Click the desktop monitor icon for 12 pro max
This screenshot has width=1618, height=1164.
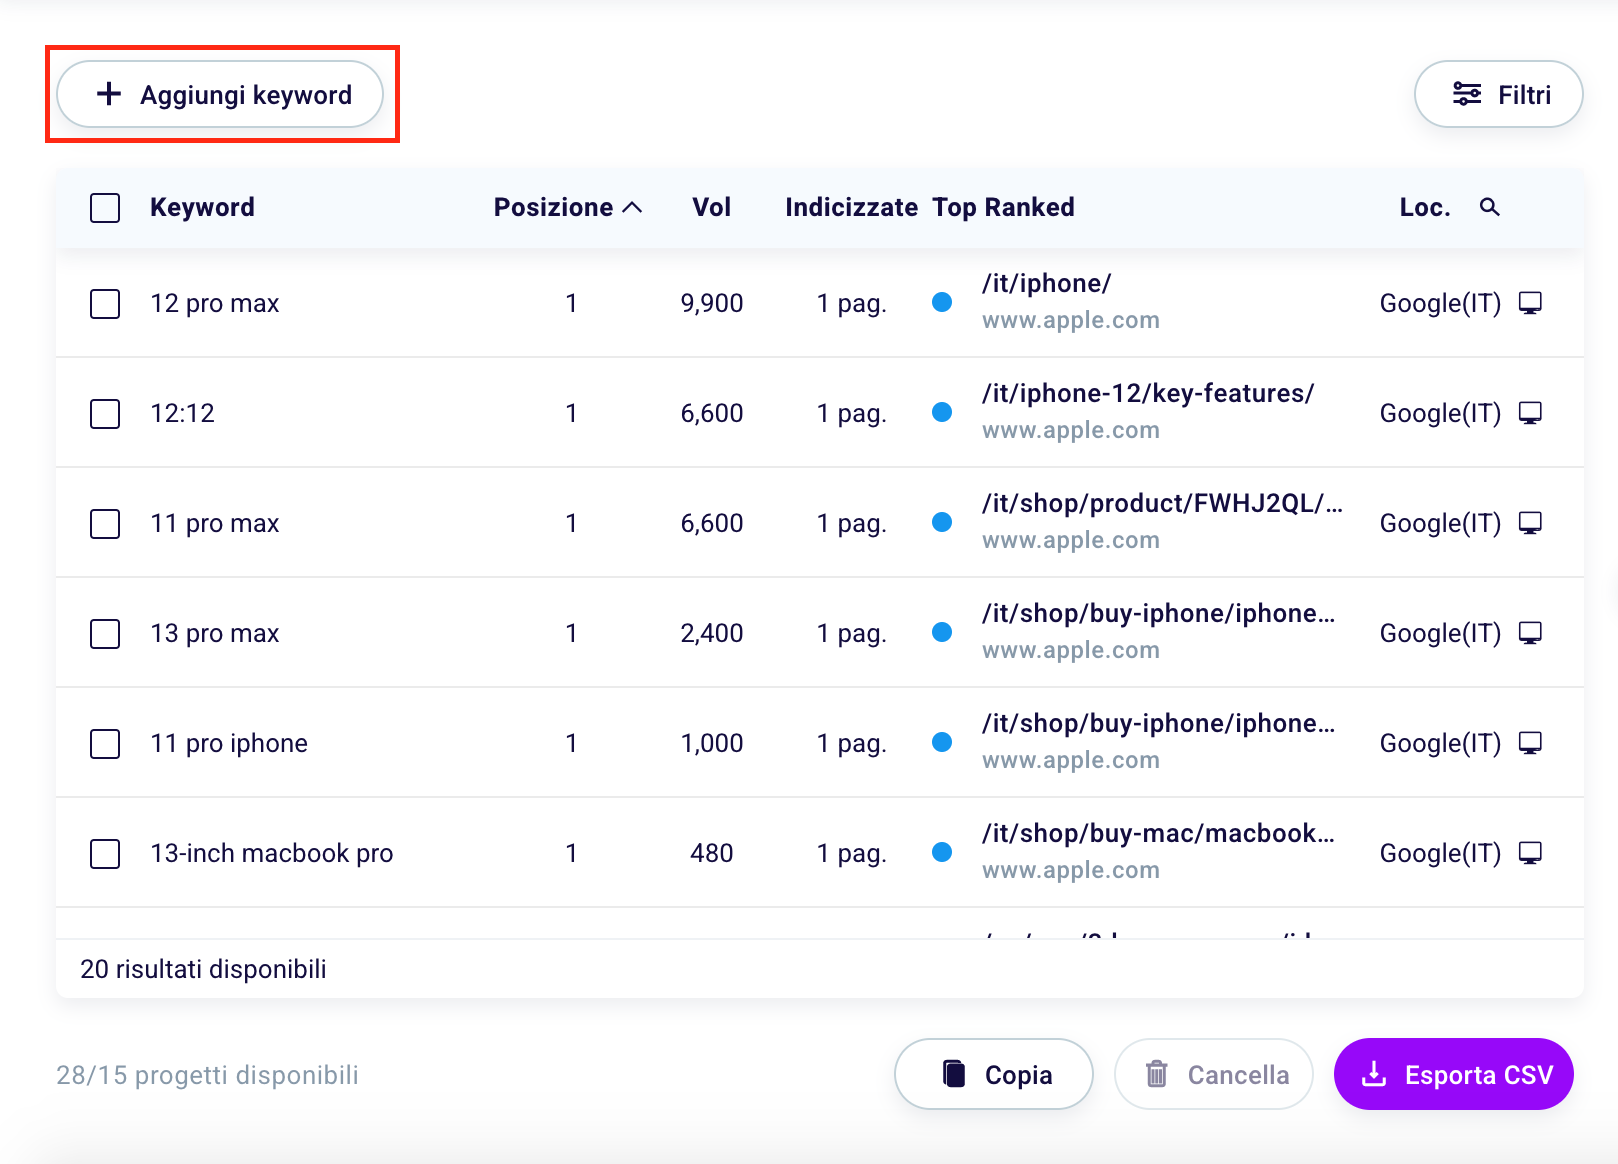1530,303
